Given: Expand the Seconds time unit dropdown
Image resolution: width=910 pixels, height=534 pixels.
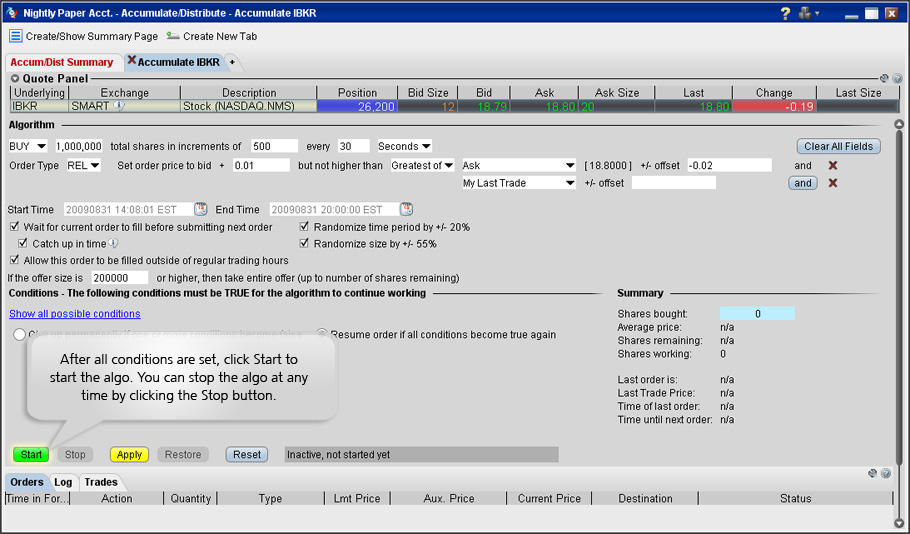Looking at the screenshot, I should (x=405, y=146).
